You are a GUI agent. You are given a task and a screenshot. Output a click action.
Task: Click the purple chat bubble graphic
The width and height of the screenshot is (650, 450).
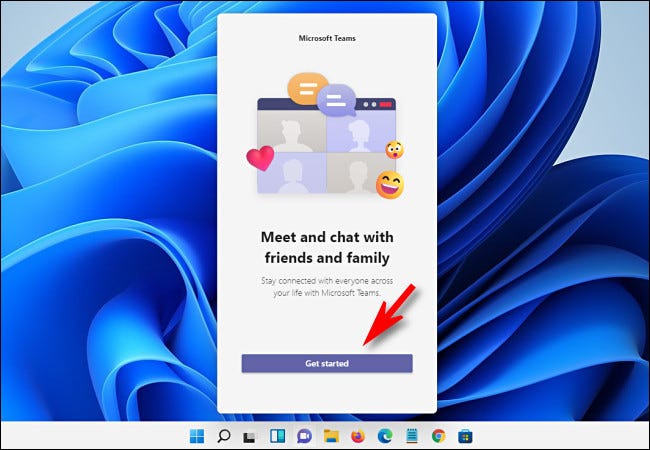[x=337, y=99]
